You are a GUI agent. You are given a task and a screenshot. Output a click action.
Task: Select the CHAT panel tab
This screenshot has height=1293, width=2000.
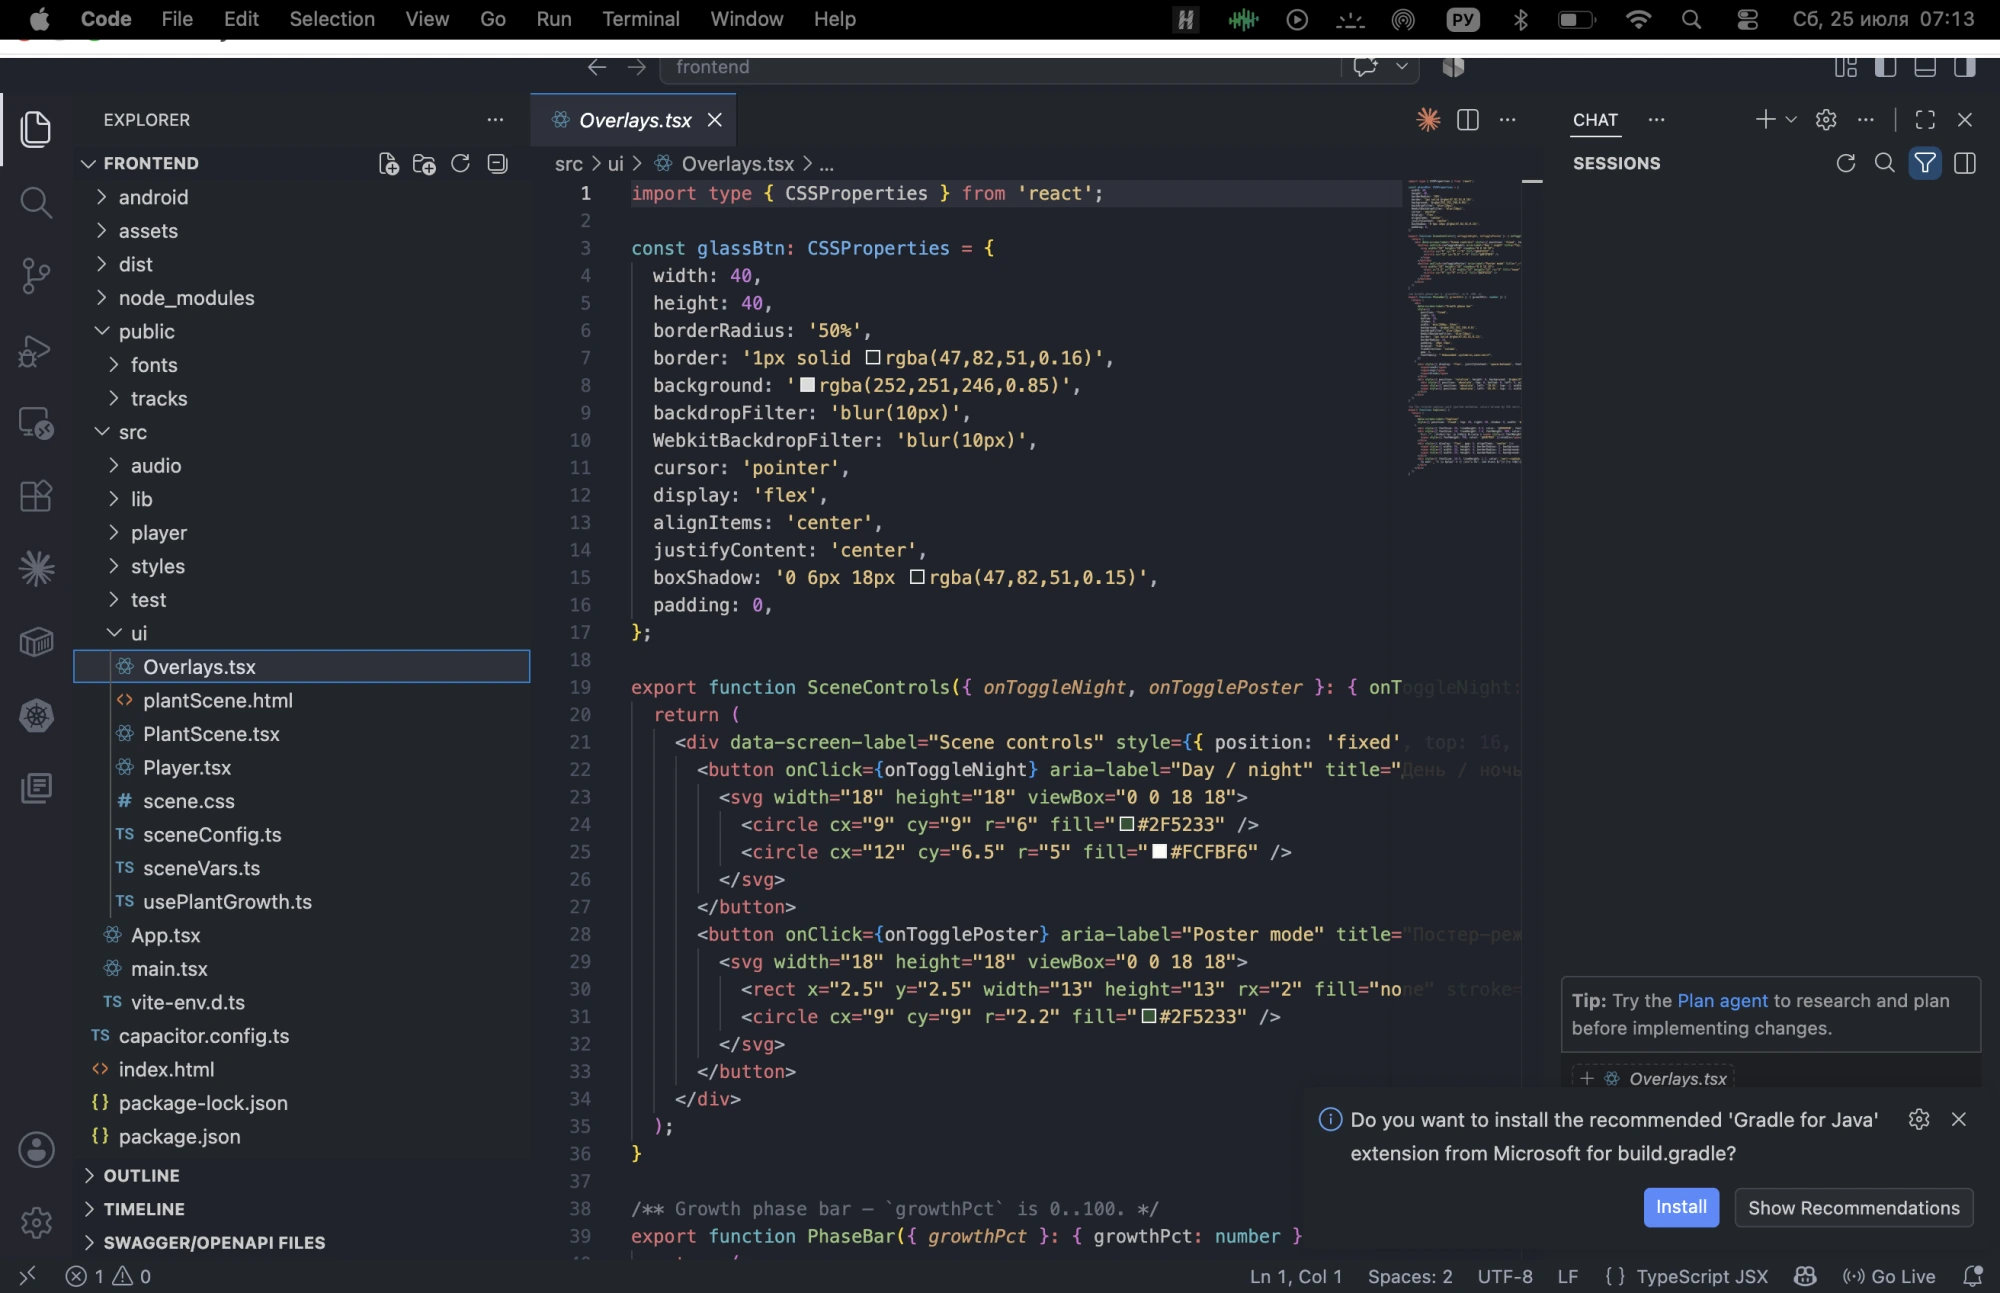click(x=1595, y=120)
